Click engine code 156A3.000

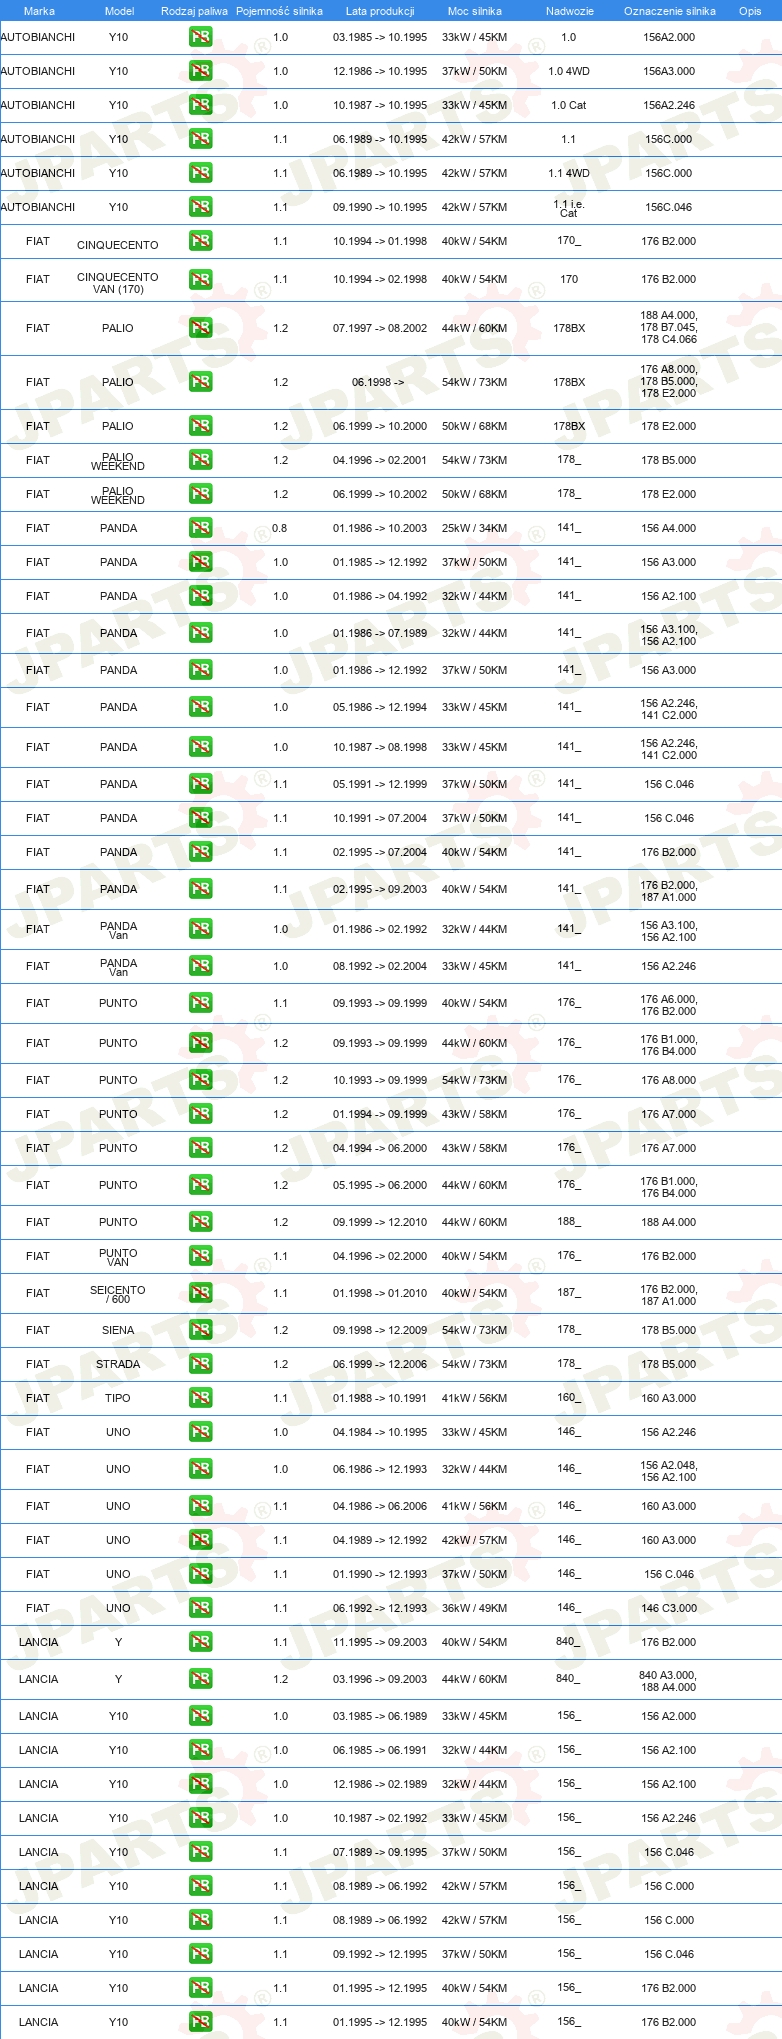[x=669, y=71]
